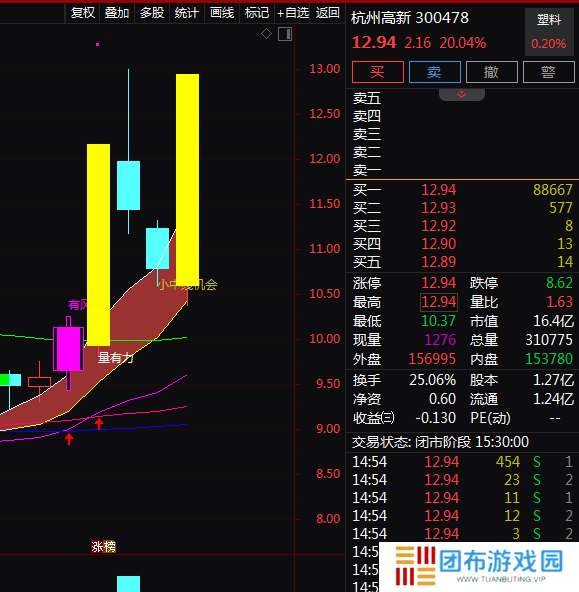Image resolution: width=579 pixels, height=592 pixels.
Task: Open the 叠加 overlay option
Action: coord(117,13)
